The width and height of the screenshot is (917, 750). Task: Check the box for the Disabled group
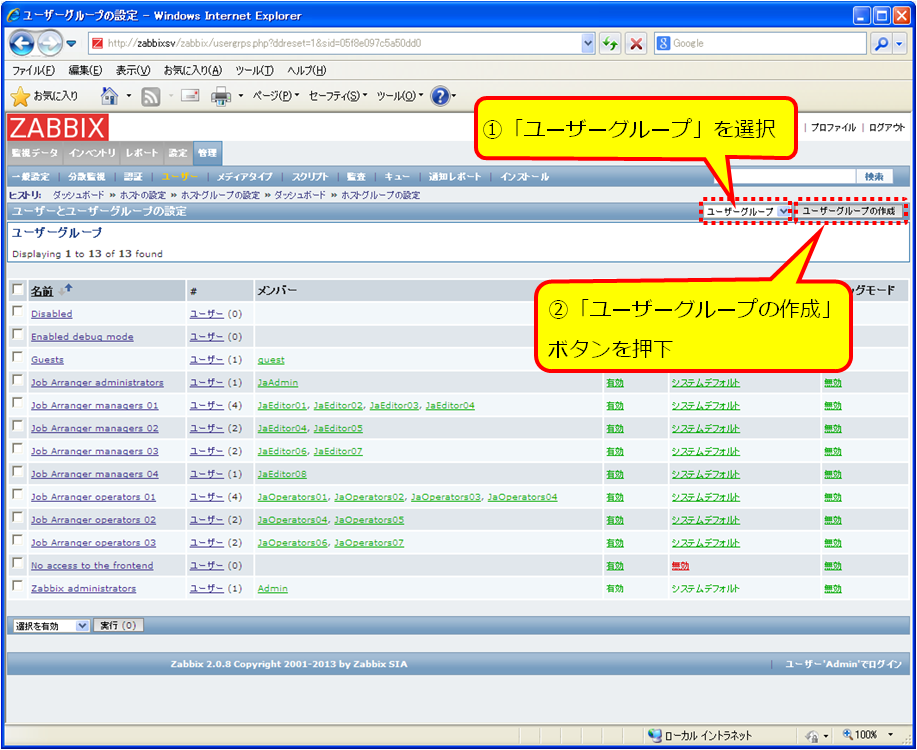click(18, 311)
